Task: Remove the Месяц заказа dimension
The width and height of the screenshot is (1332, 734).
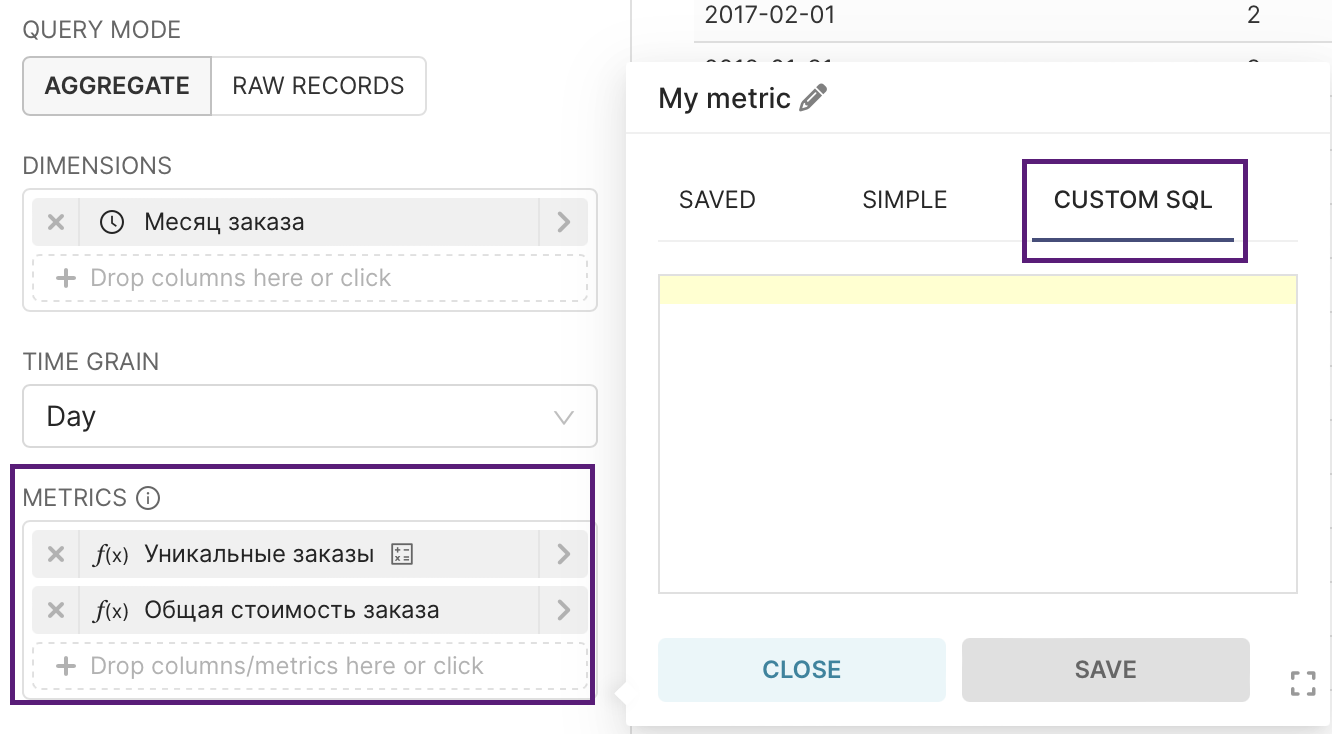Action: (56, 222)
